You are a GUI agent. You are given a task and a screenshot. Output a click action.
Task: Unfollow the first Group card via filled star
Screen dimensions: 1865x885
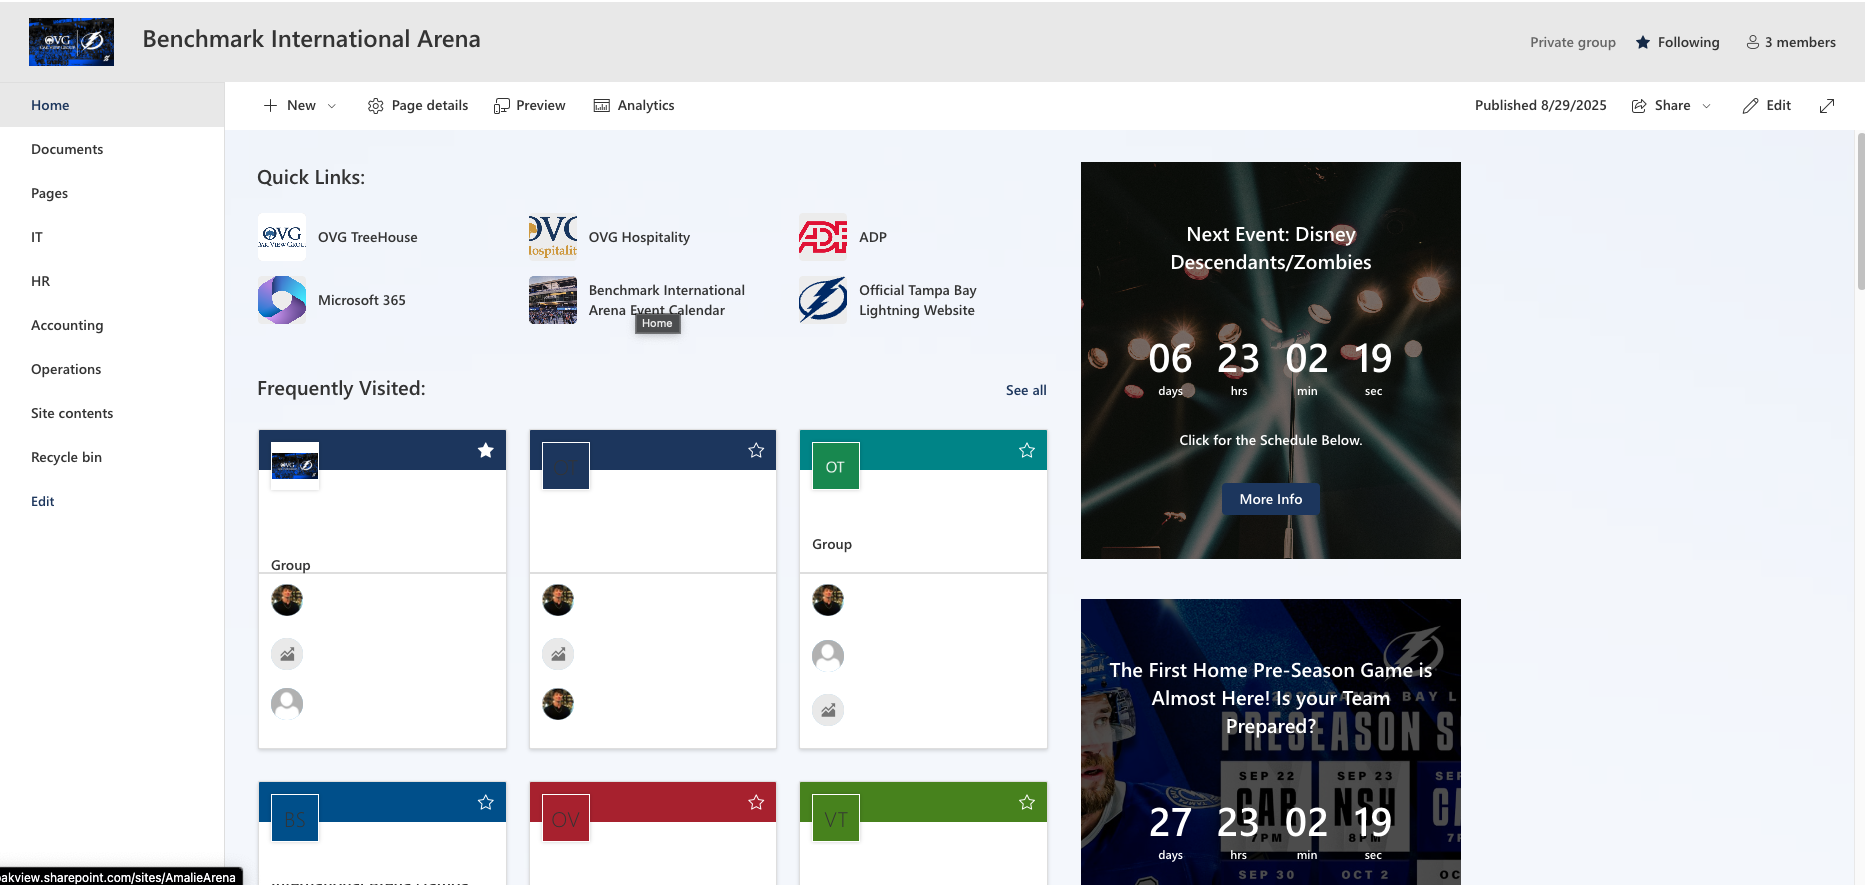click(486, 450)
